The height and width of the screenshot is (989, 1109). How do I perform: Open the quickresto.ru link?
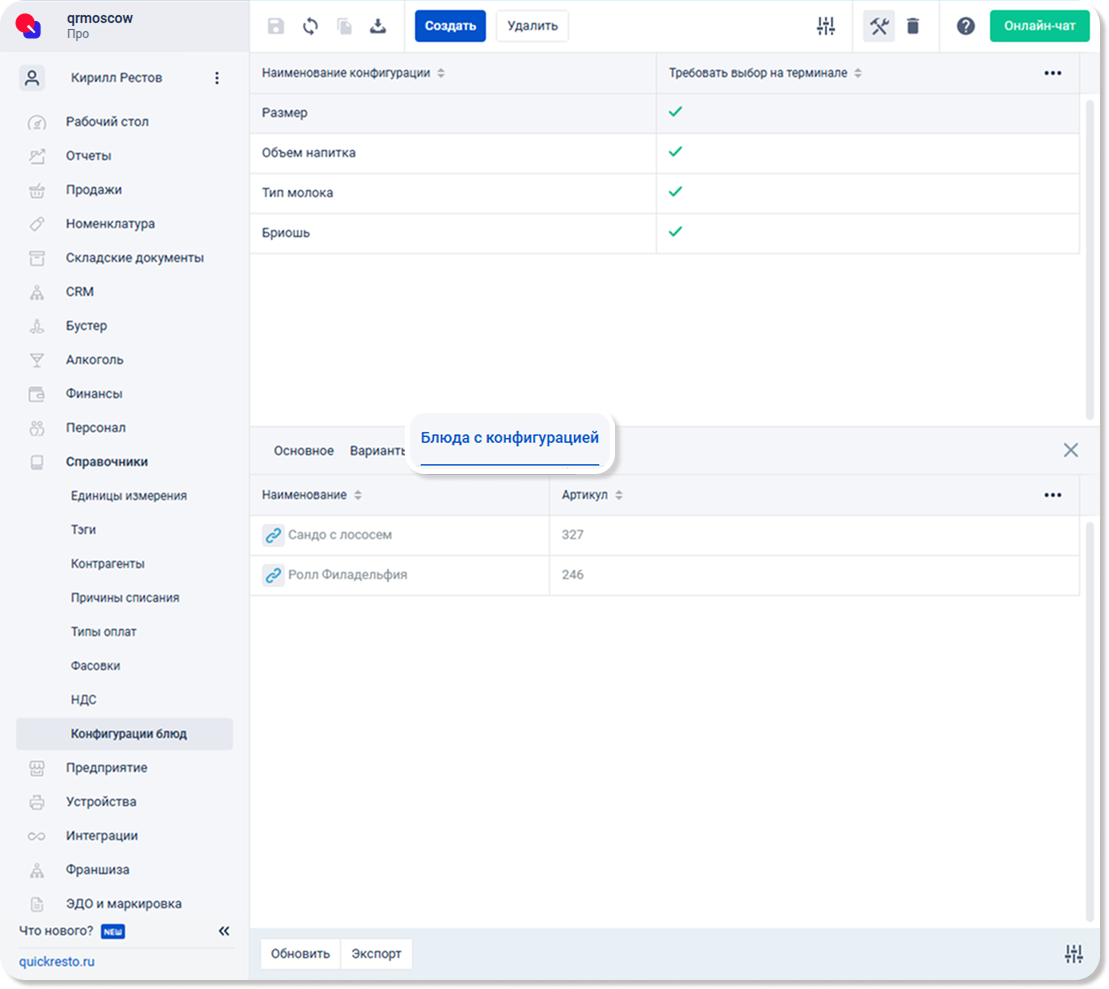tap(57, 961)
